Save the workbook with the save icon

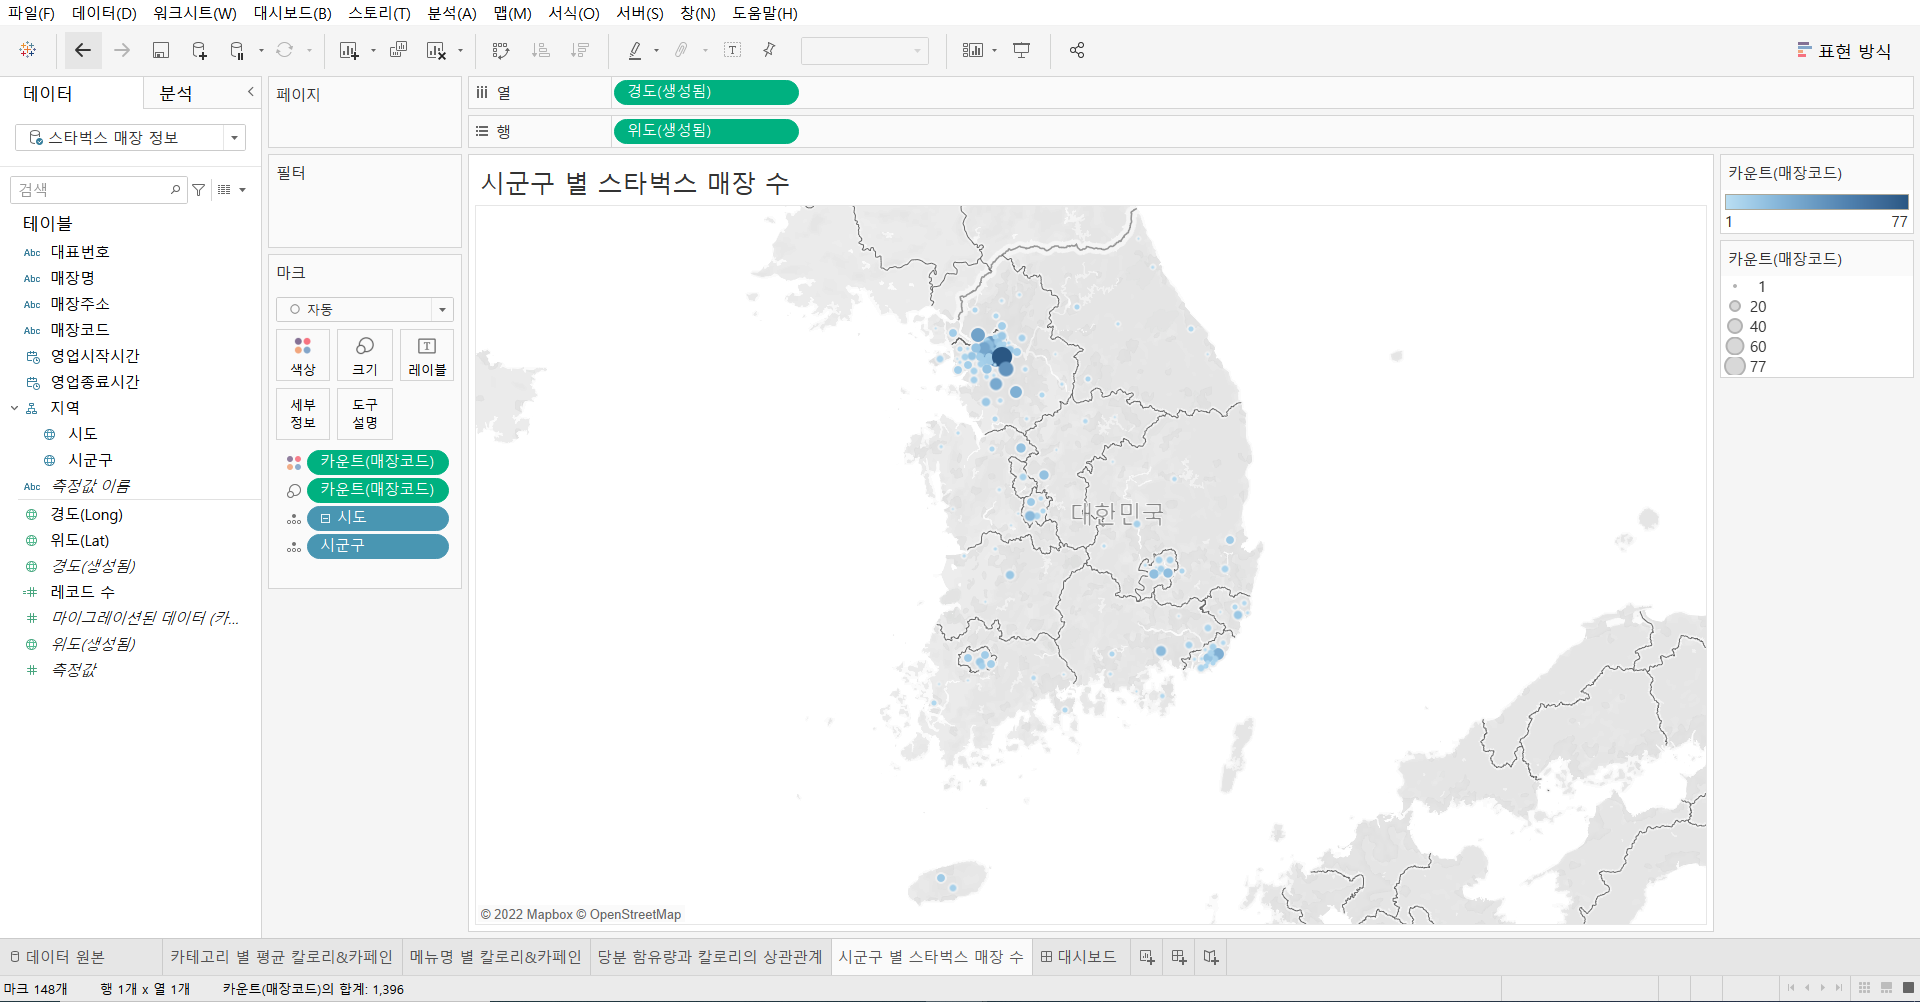click(x=161, y=50)
